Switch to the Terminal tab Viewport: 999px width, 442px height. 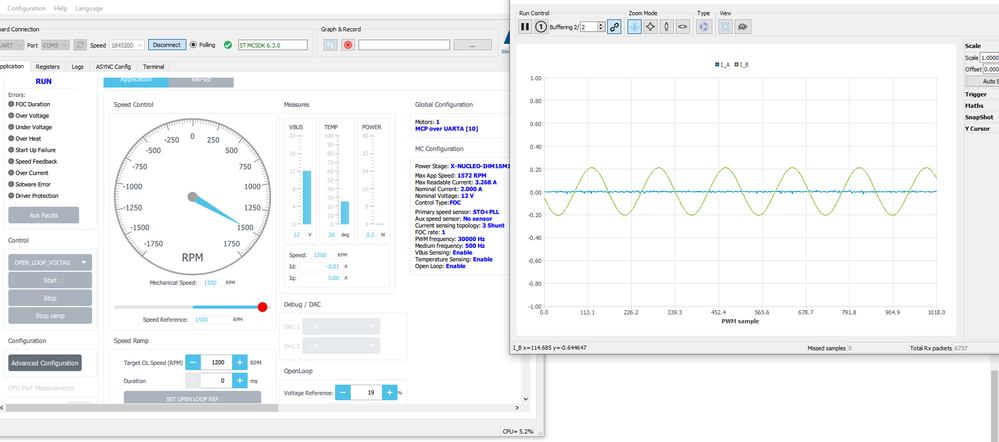point(154,66)
